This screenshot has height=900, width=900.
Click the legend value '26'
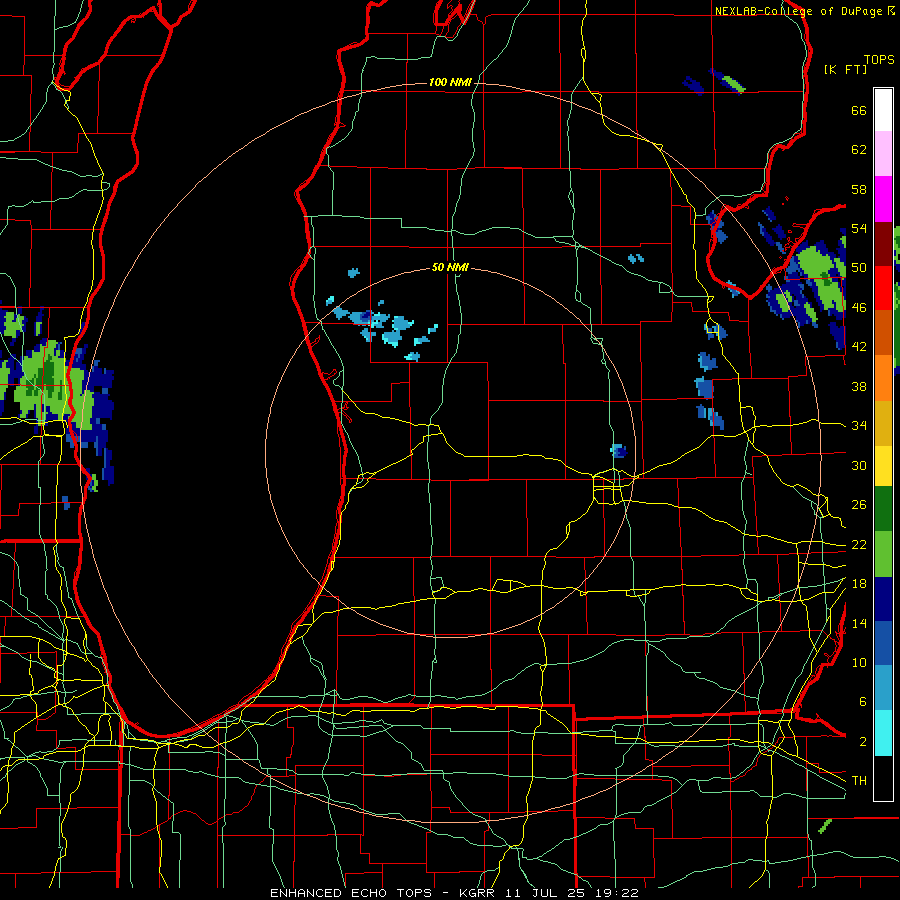859,505
